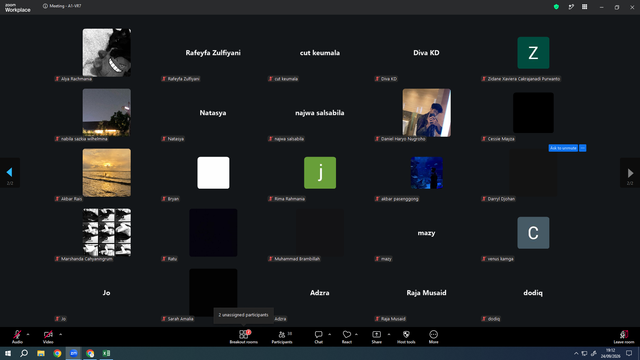Select Daniel Haryo Nugroho's video tile
This screenshot has width=640, height=360.
point(427,112)
